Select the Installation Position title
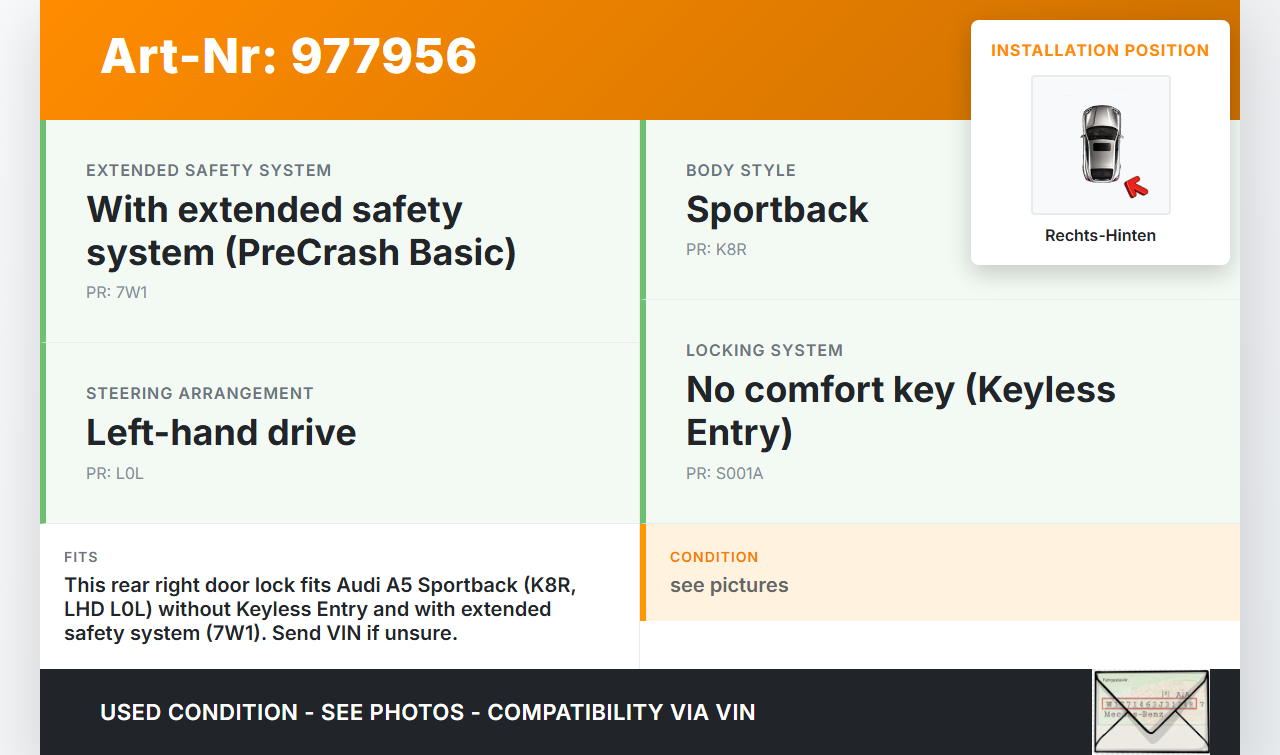This screenshot has height=755, width=1280. (x=1100, y=50)
